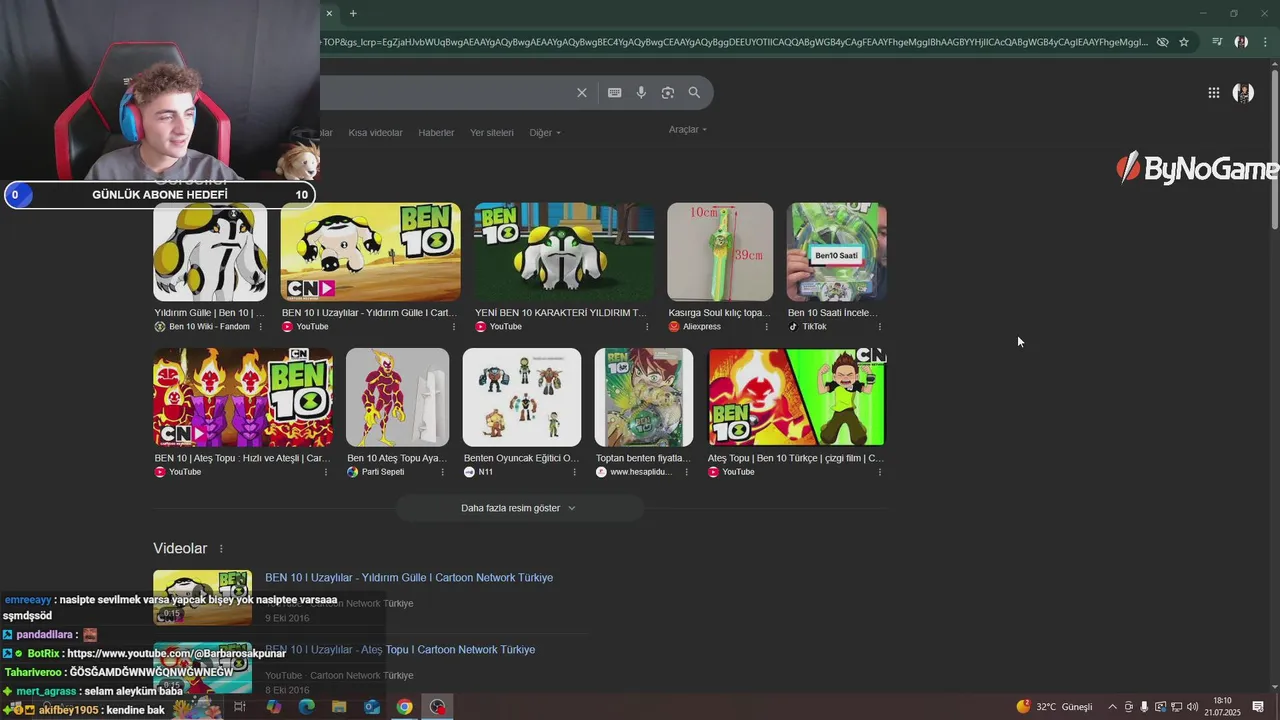Image resolution: width=1280 pixels, height=720 pixels.
Task: Open File Explorer from taskbar
Action: (x=339, y=707)
